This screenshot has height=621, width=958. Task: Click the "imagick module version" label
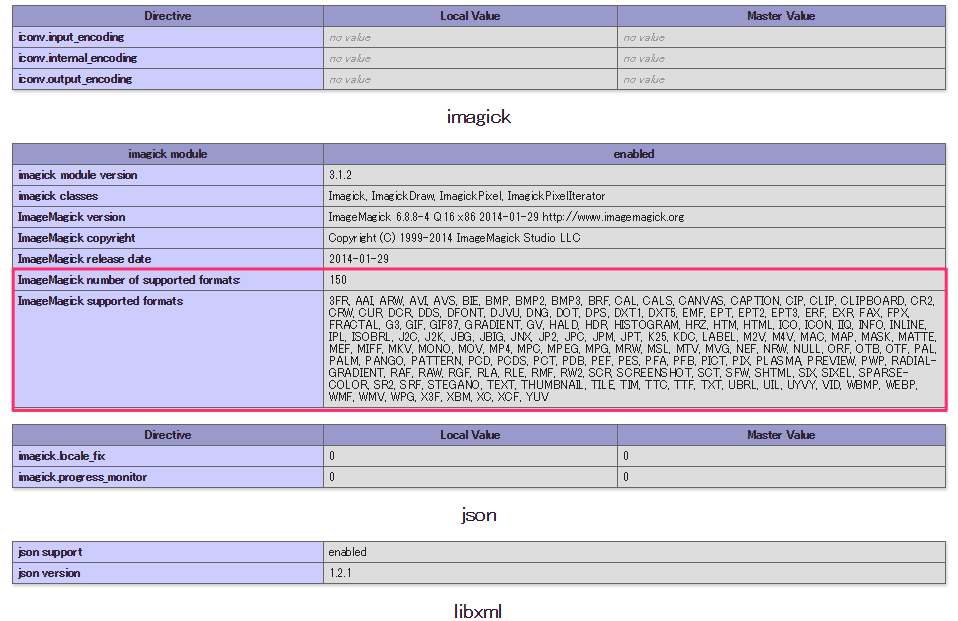[x=78, y=175]
